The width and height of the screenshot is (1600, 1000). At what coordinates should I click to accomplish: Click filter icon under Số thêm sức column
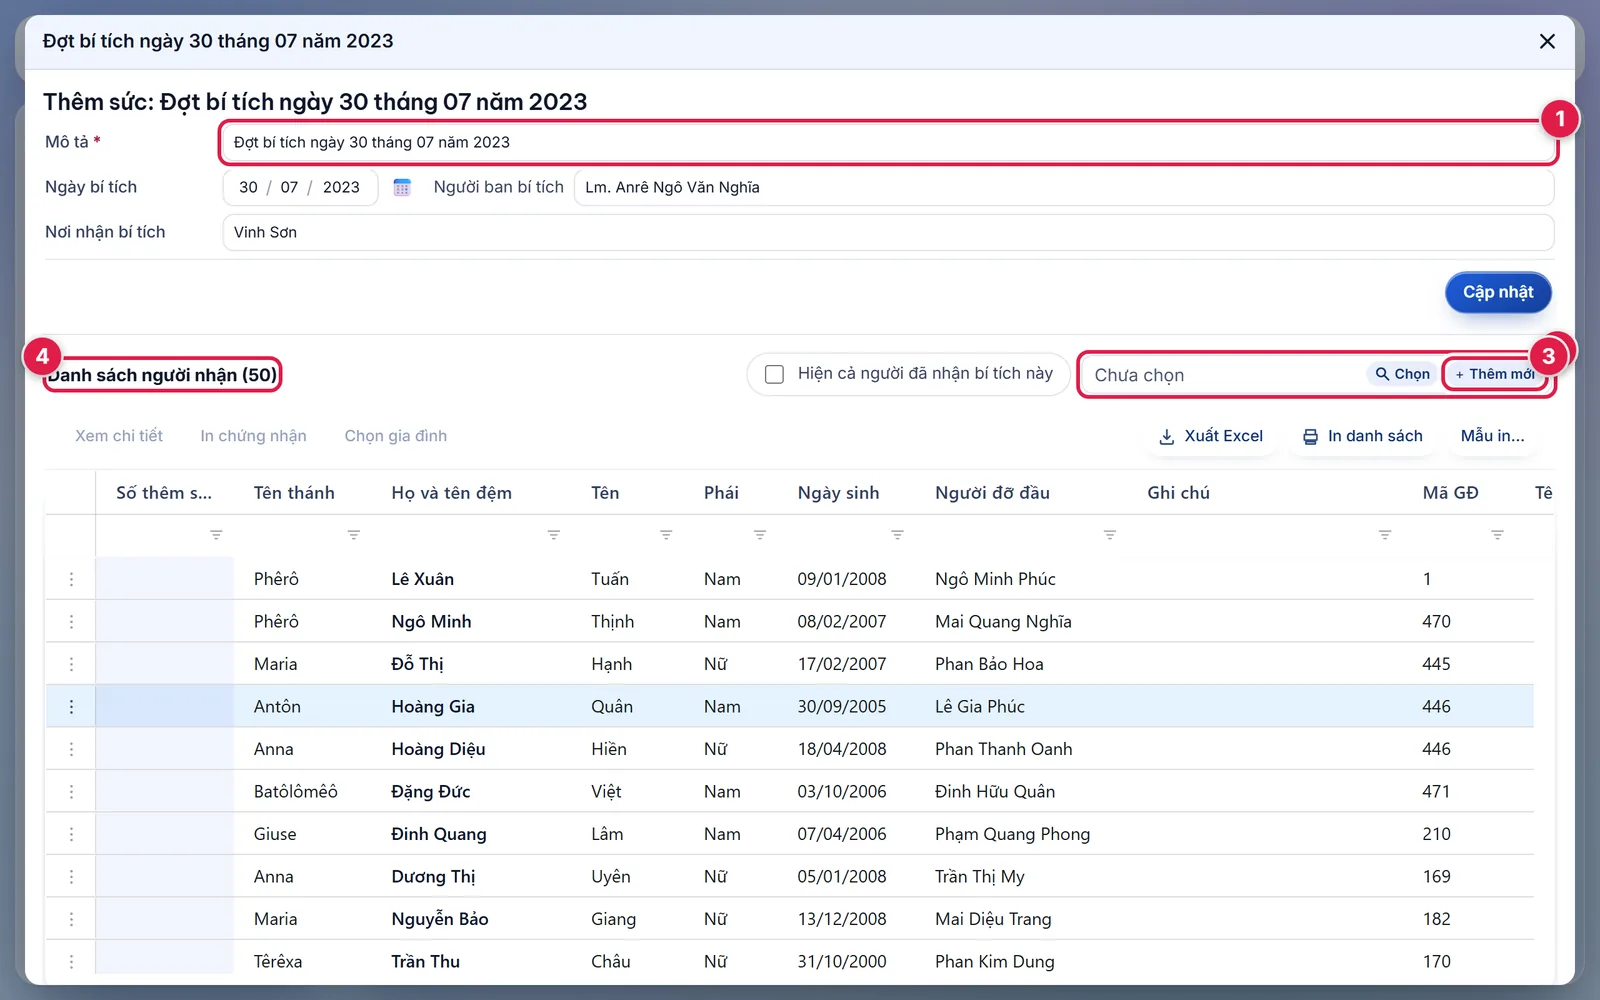tap(216, 535)
